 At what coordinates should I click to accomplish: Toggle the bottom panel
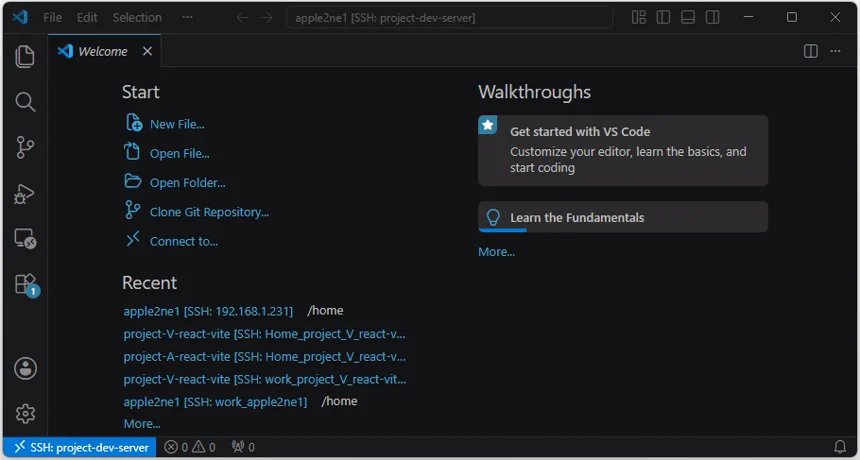(x=688, y=18)
